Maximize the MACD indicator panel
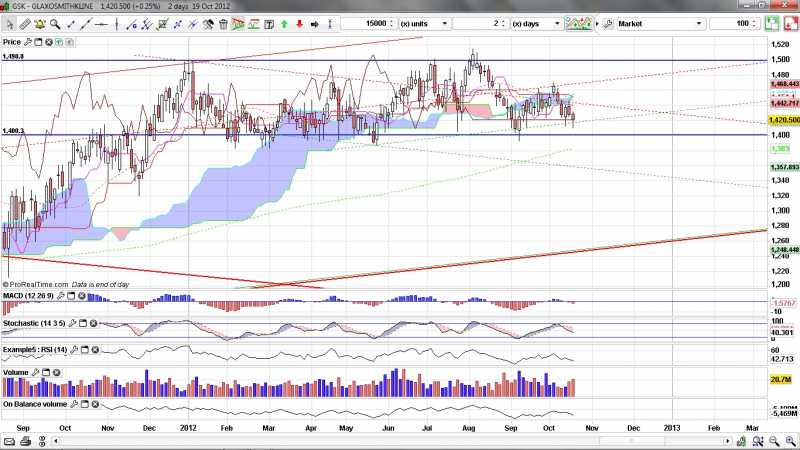Viewport: 800px width, 450px height. [x=71, y=296]
